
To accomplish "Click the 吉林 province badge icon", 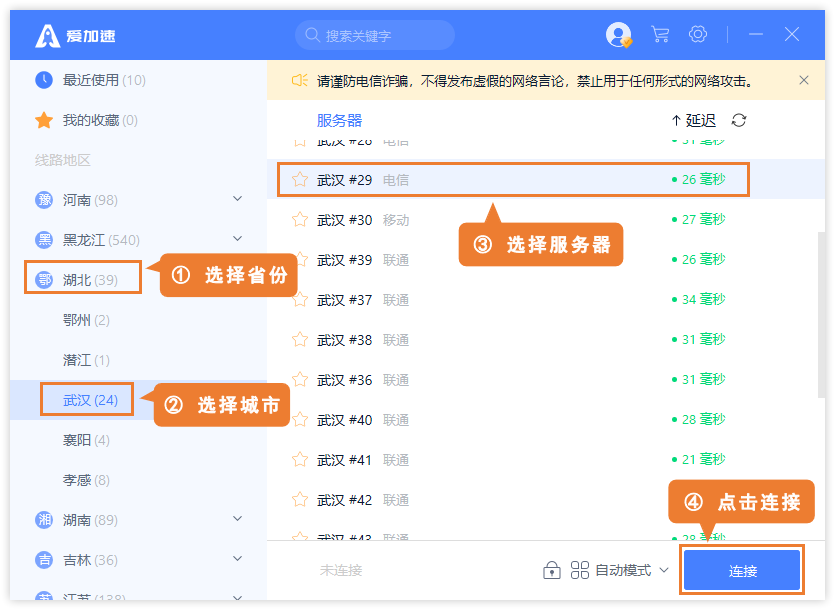I will coord(44,560).
